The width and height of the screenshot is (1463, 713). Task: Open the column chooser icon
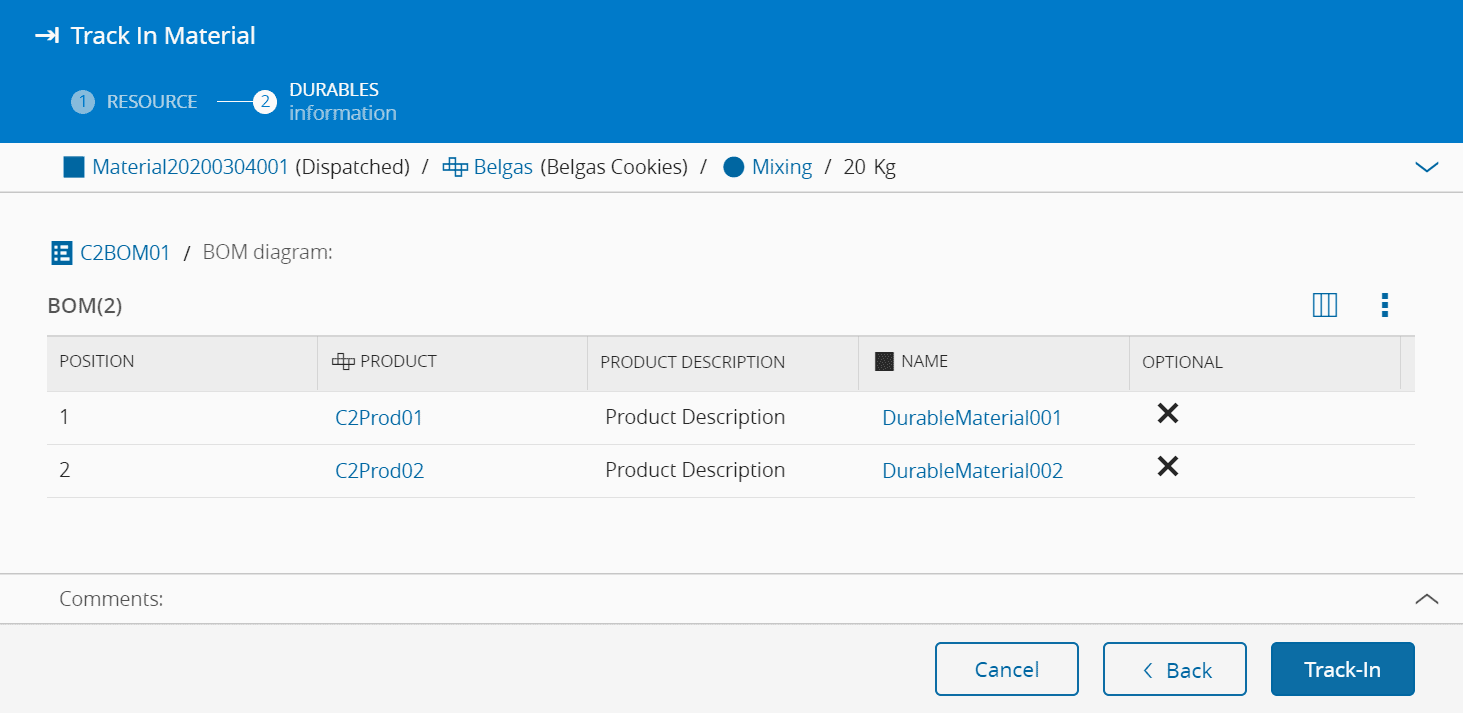[x=1324, y=305]
